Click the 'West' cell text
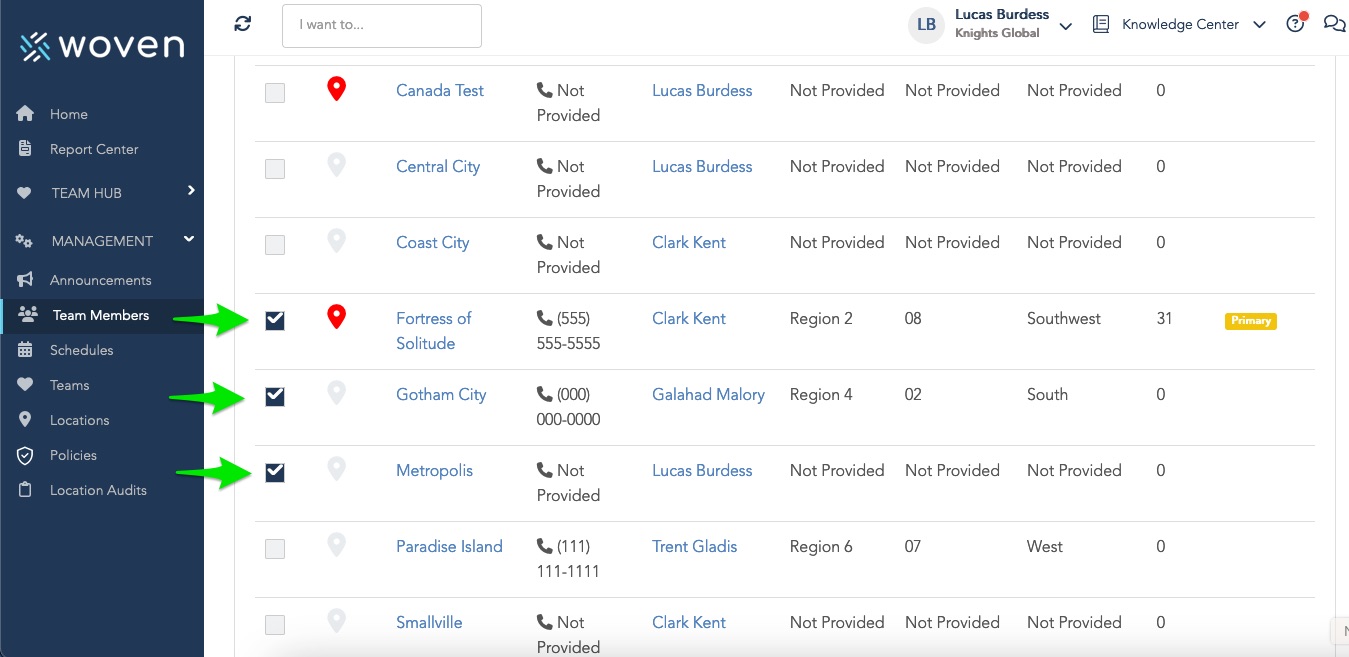1349x657 pixels. 1045,546
